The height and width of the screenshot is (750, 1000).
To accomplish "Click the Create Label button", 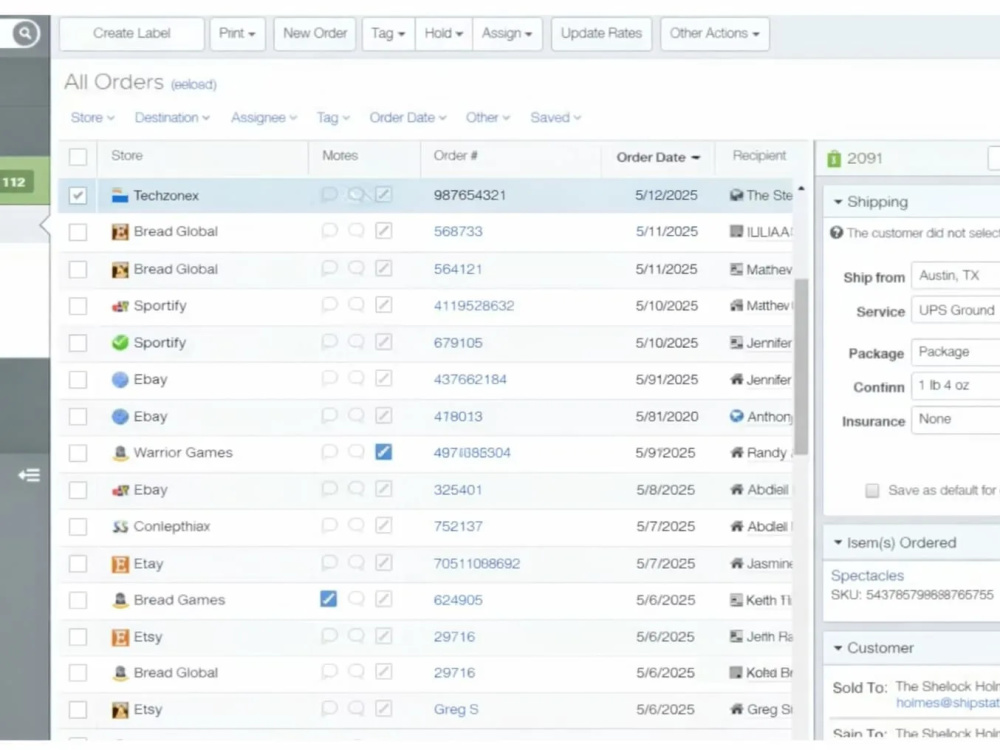I will pos(132,33).
